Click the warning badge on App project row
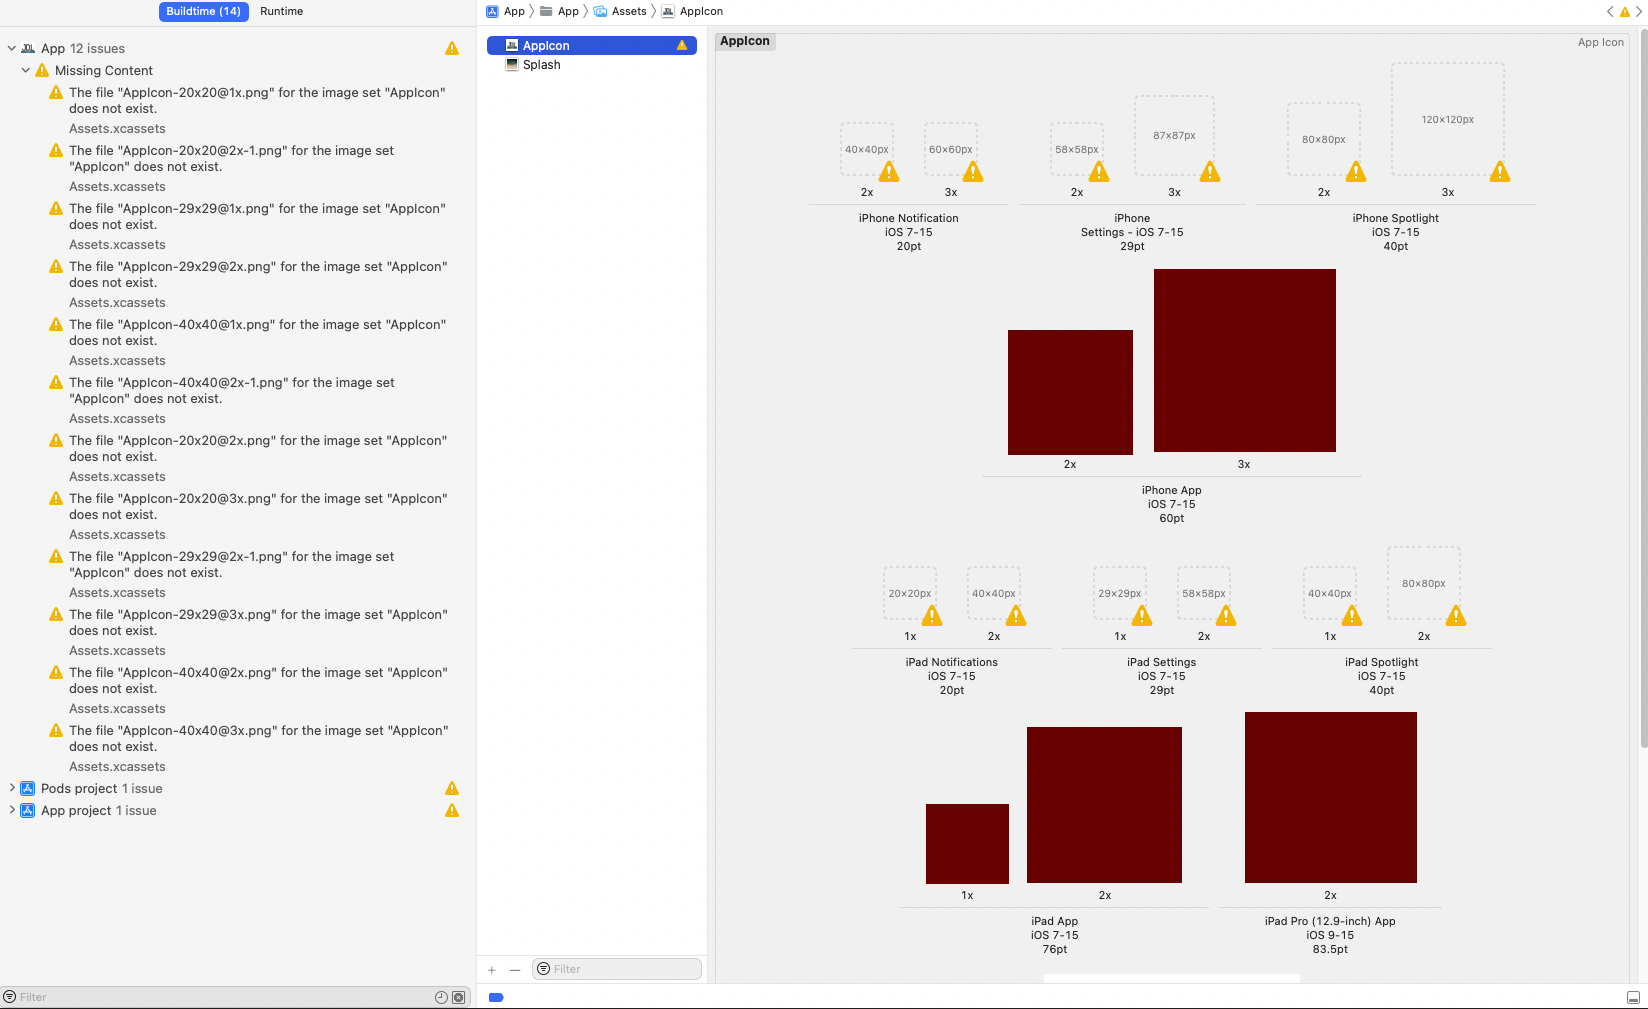The image size is (1648, 1009). [452, 810]
